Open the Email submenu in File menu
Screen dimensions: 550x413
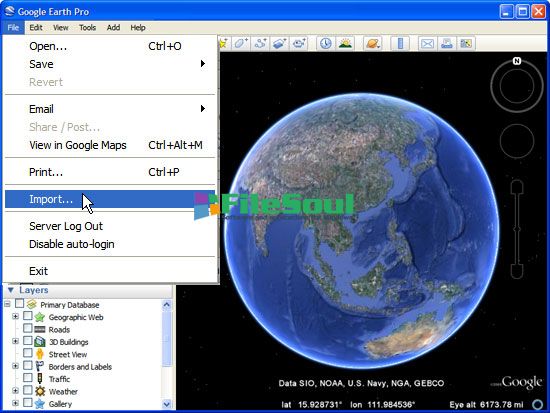(x=110, y=109)
